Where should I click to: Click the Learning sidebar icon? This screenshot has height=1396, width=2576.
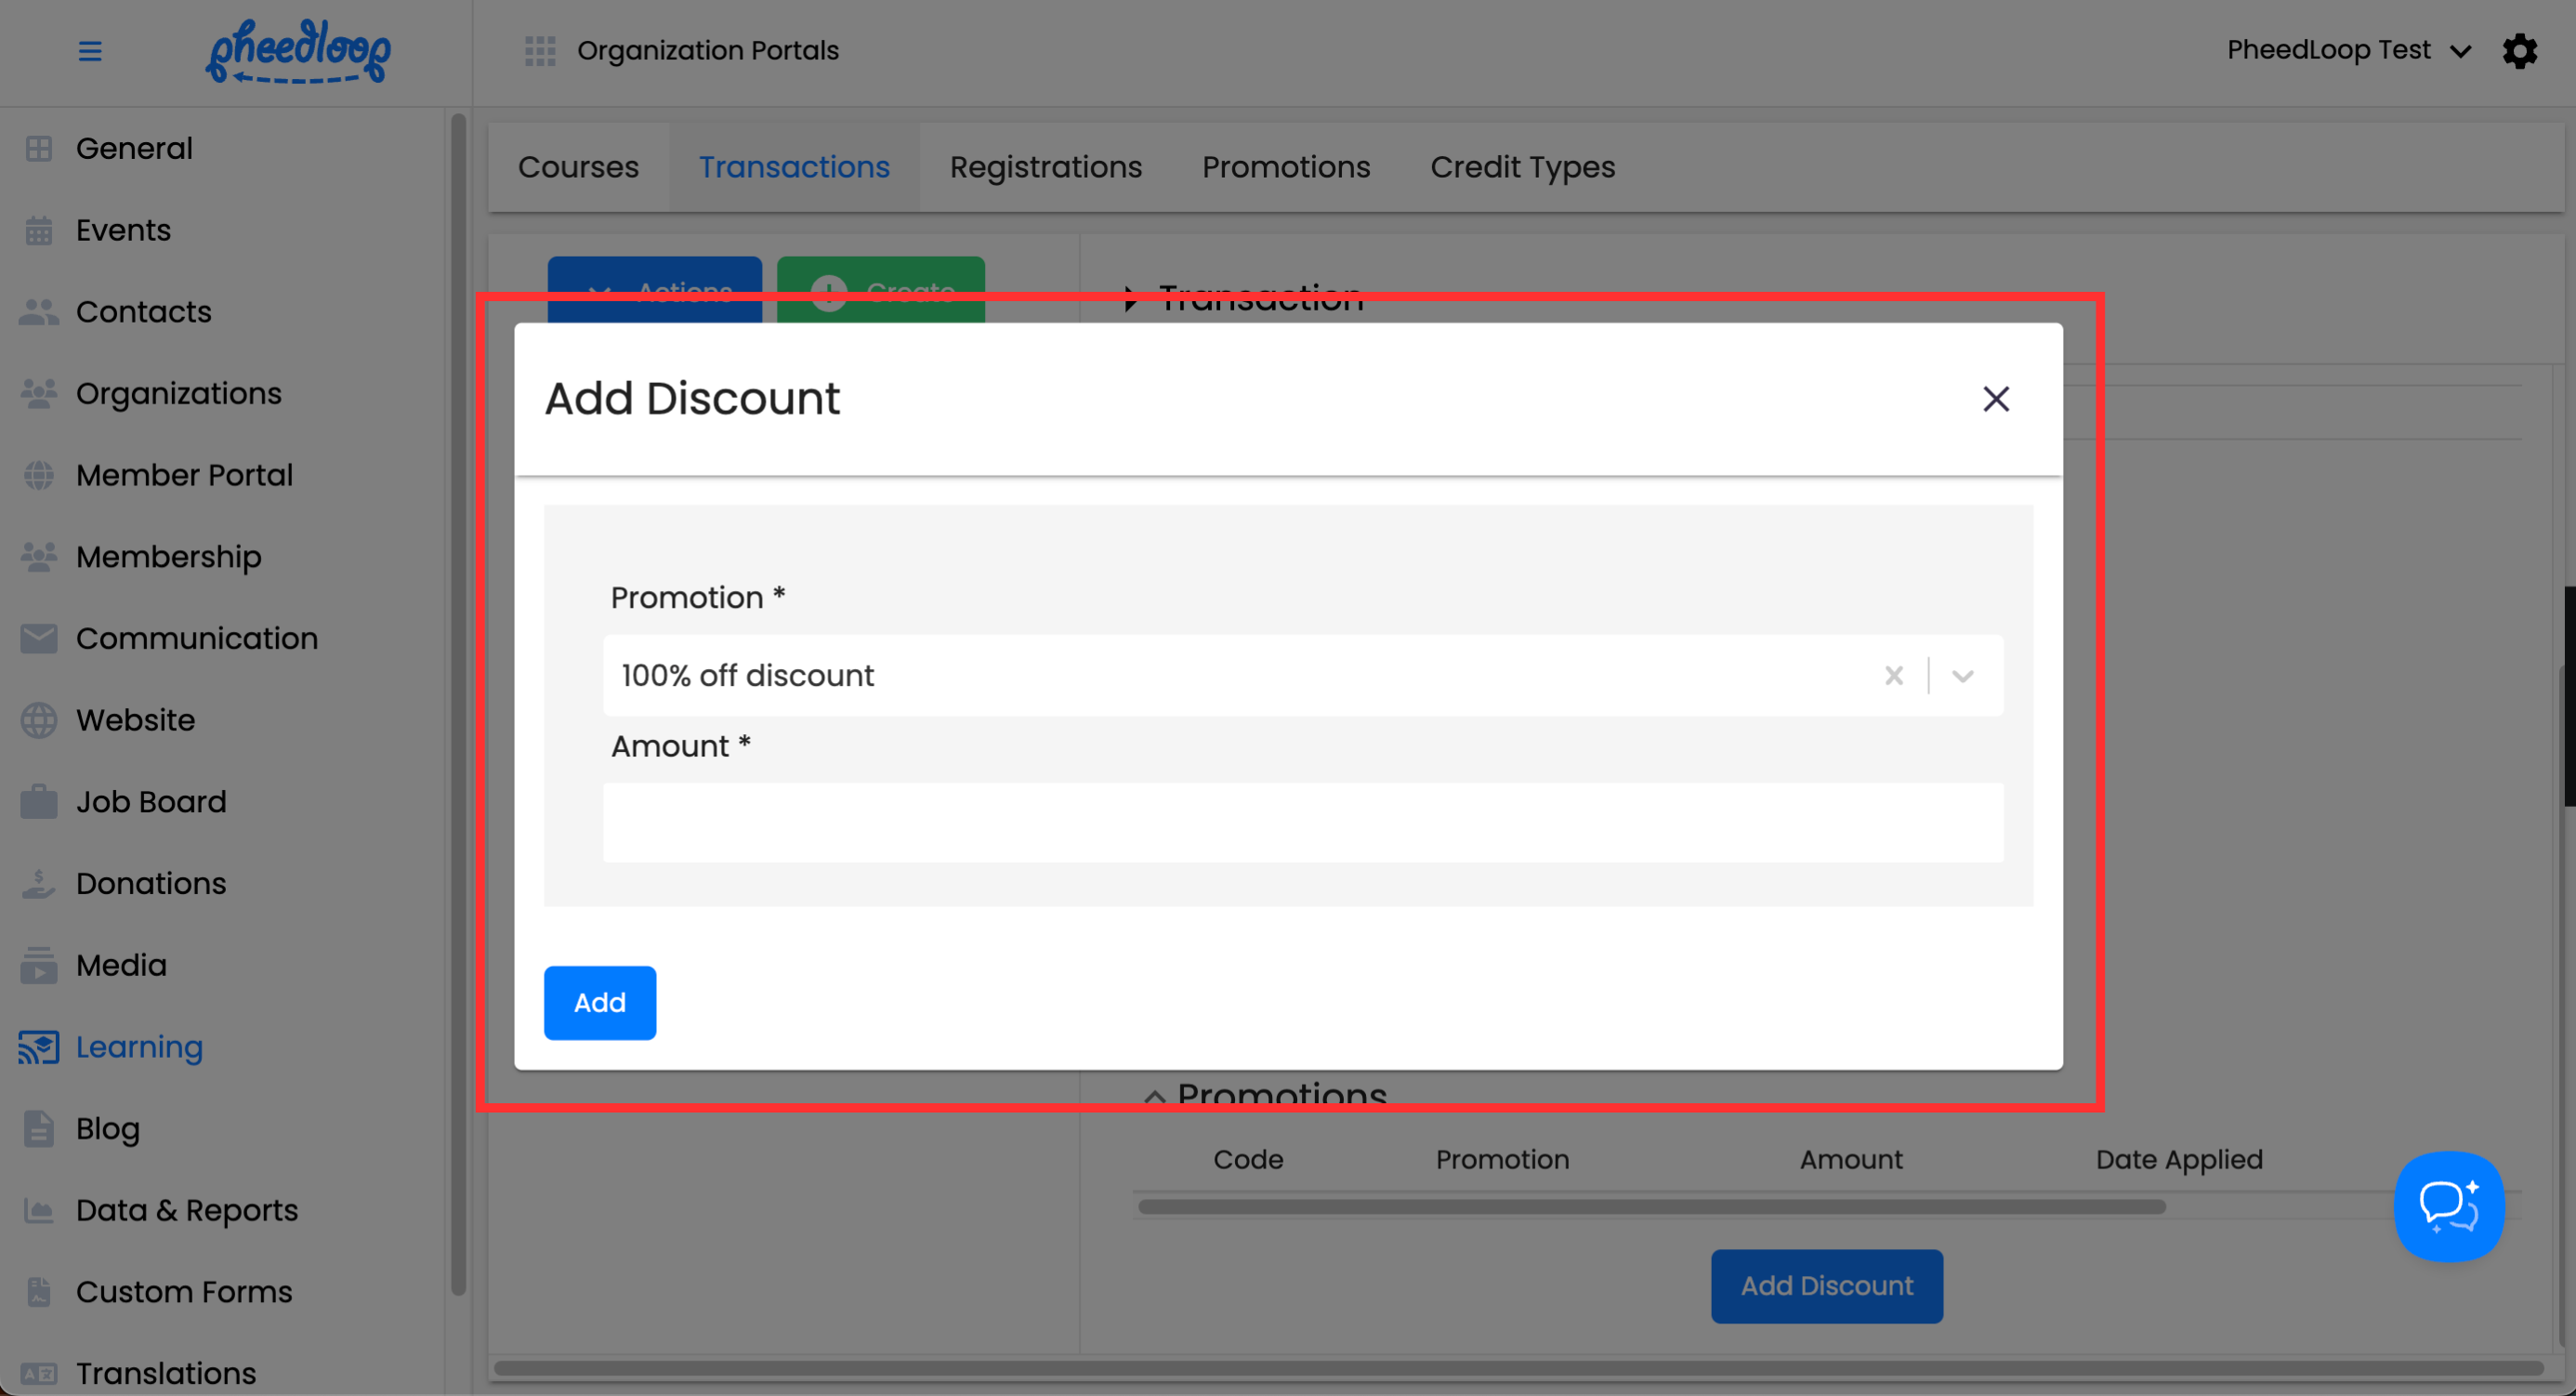[x=38, y=1047]
